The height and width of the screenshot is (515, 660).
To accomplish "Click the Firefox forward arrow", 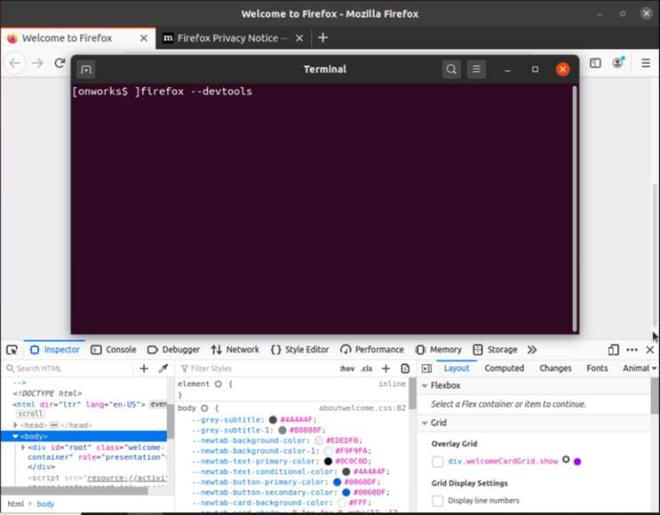I will pos(38,63).
